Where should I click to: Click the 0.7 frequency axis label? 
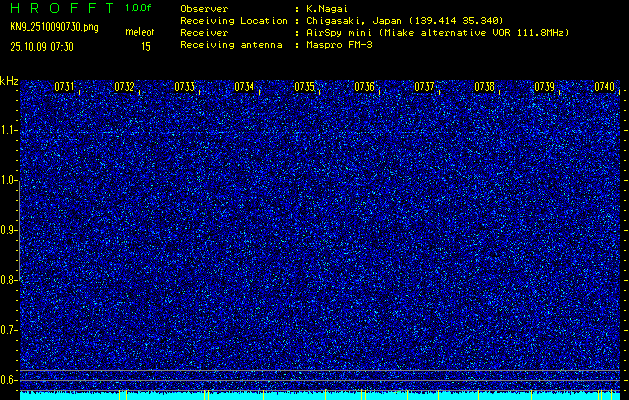[9, 330]
